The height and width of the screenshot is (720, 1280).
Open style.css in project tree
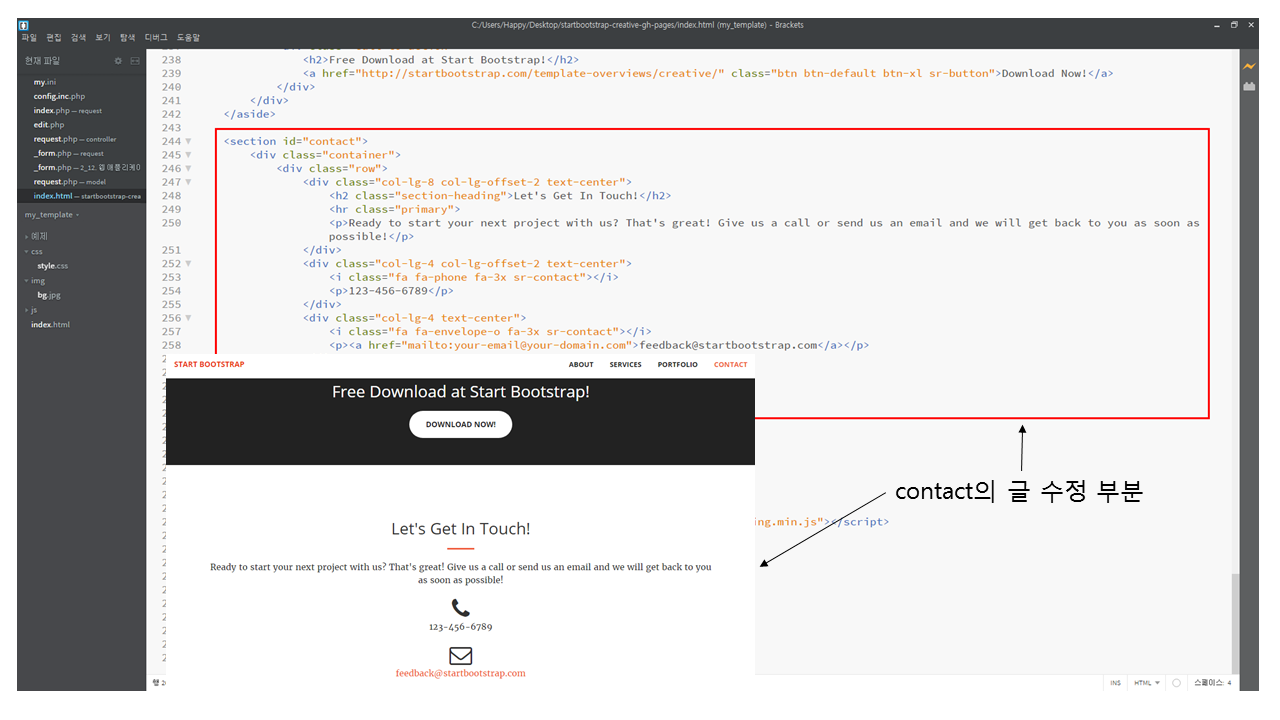(x=53, y=266)
